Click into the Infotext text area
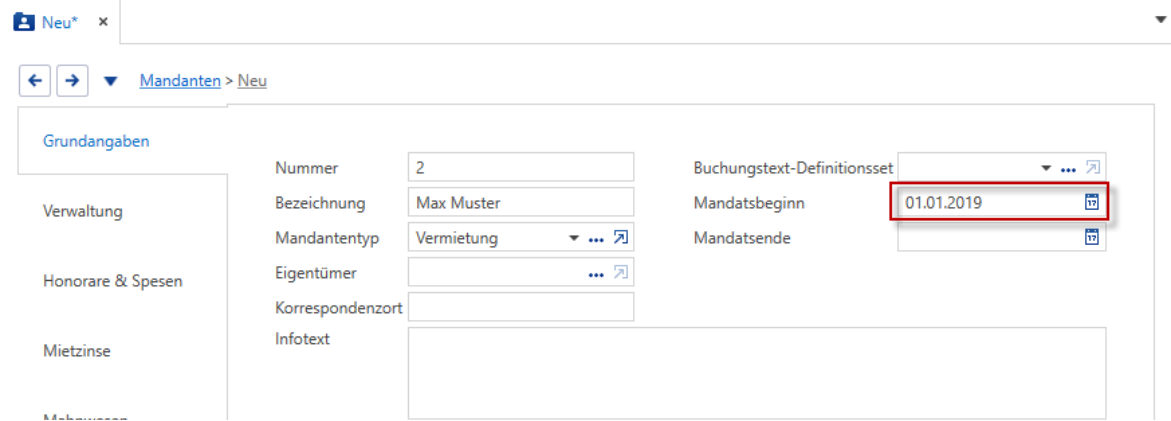 757,372
